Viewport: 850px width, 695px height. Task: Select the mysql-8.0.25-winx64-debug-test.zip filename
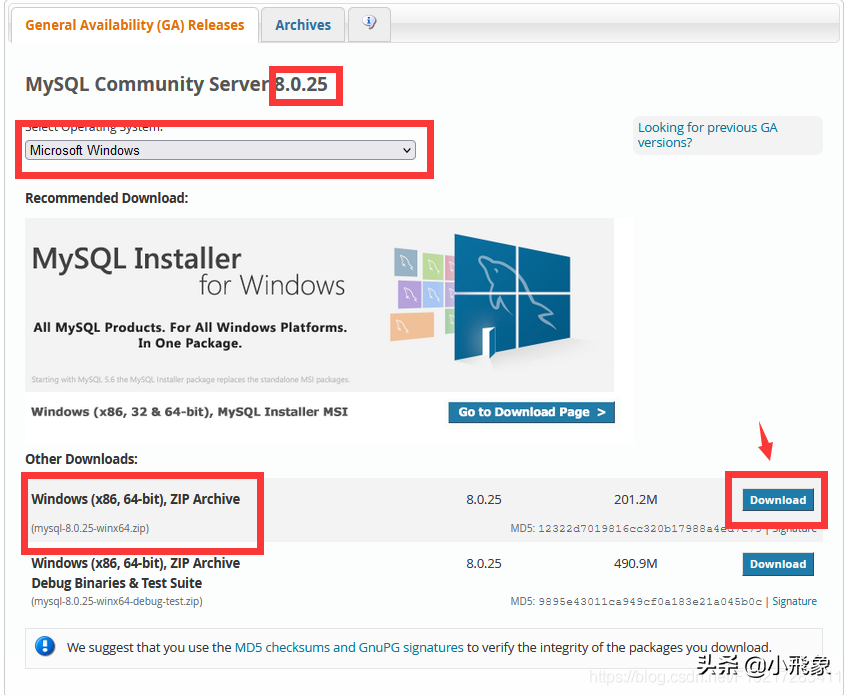pyautogui.click(x=117, y=601)
